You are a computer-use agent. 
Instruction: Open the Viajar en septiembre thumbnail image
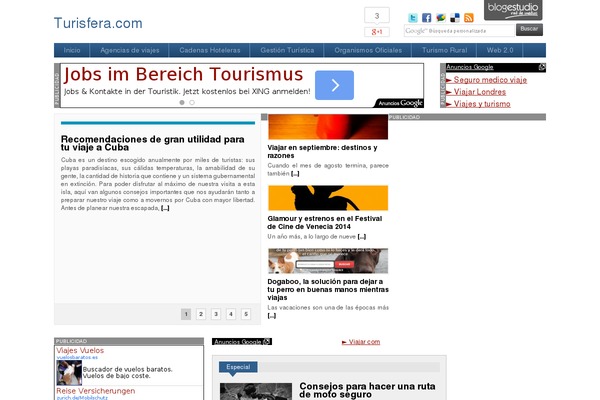(x=328, y=127)
